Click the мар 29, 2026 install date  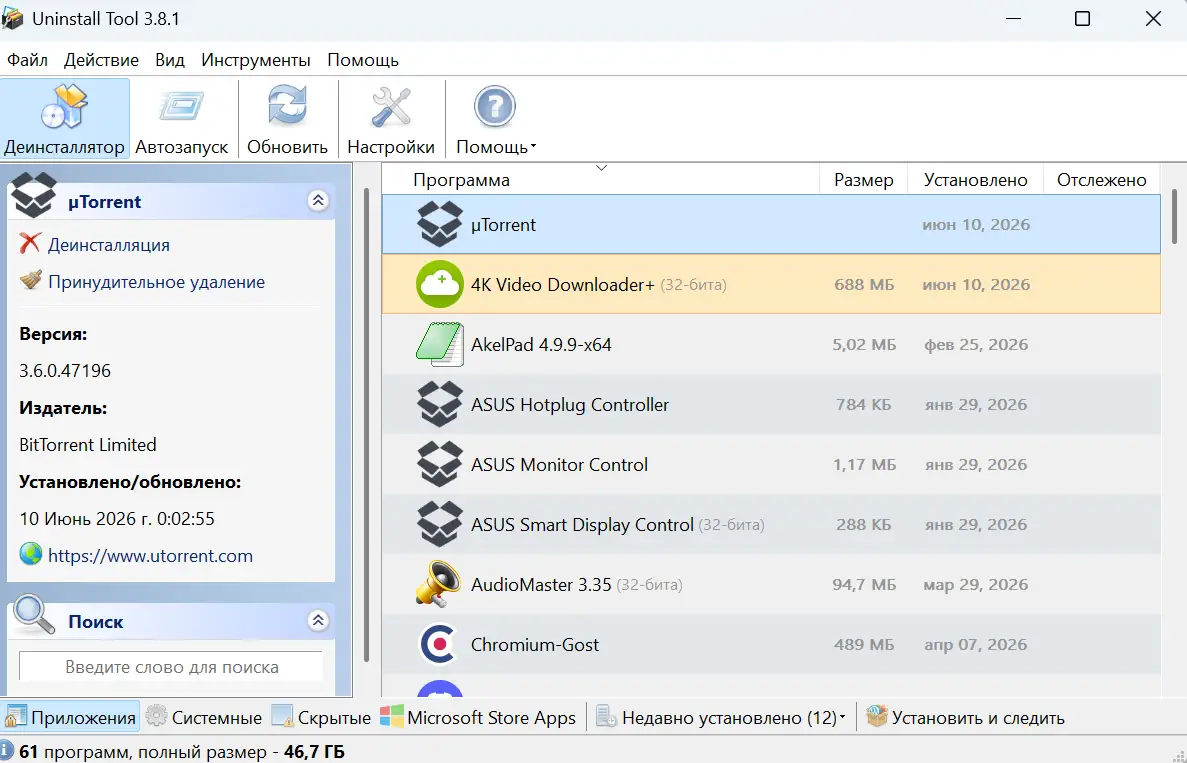pyautogui.click(x=976, y=584)
